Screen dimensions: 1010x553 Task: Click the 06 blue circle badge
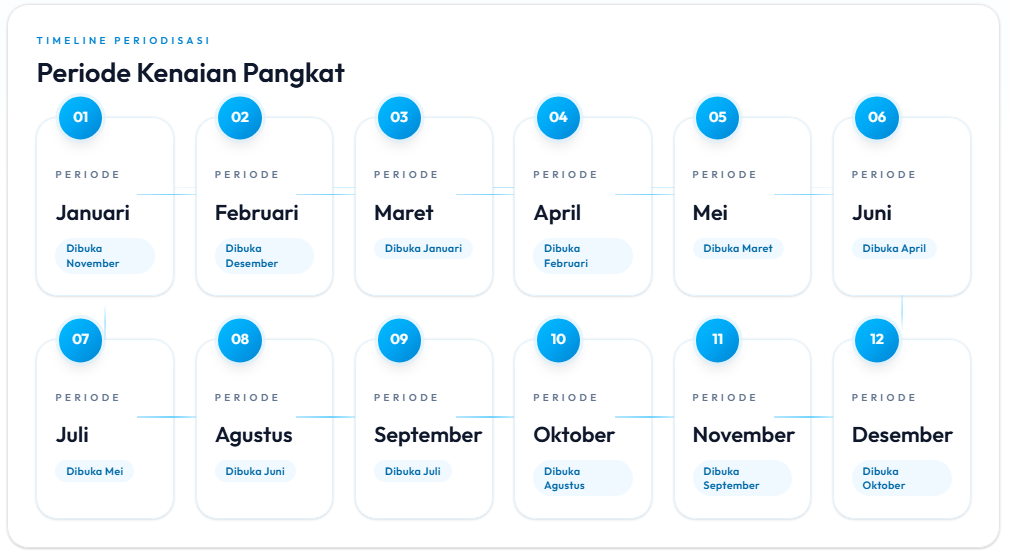(x=877, y=117)
